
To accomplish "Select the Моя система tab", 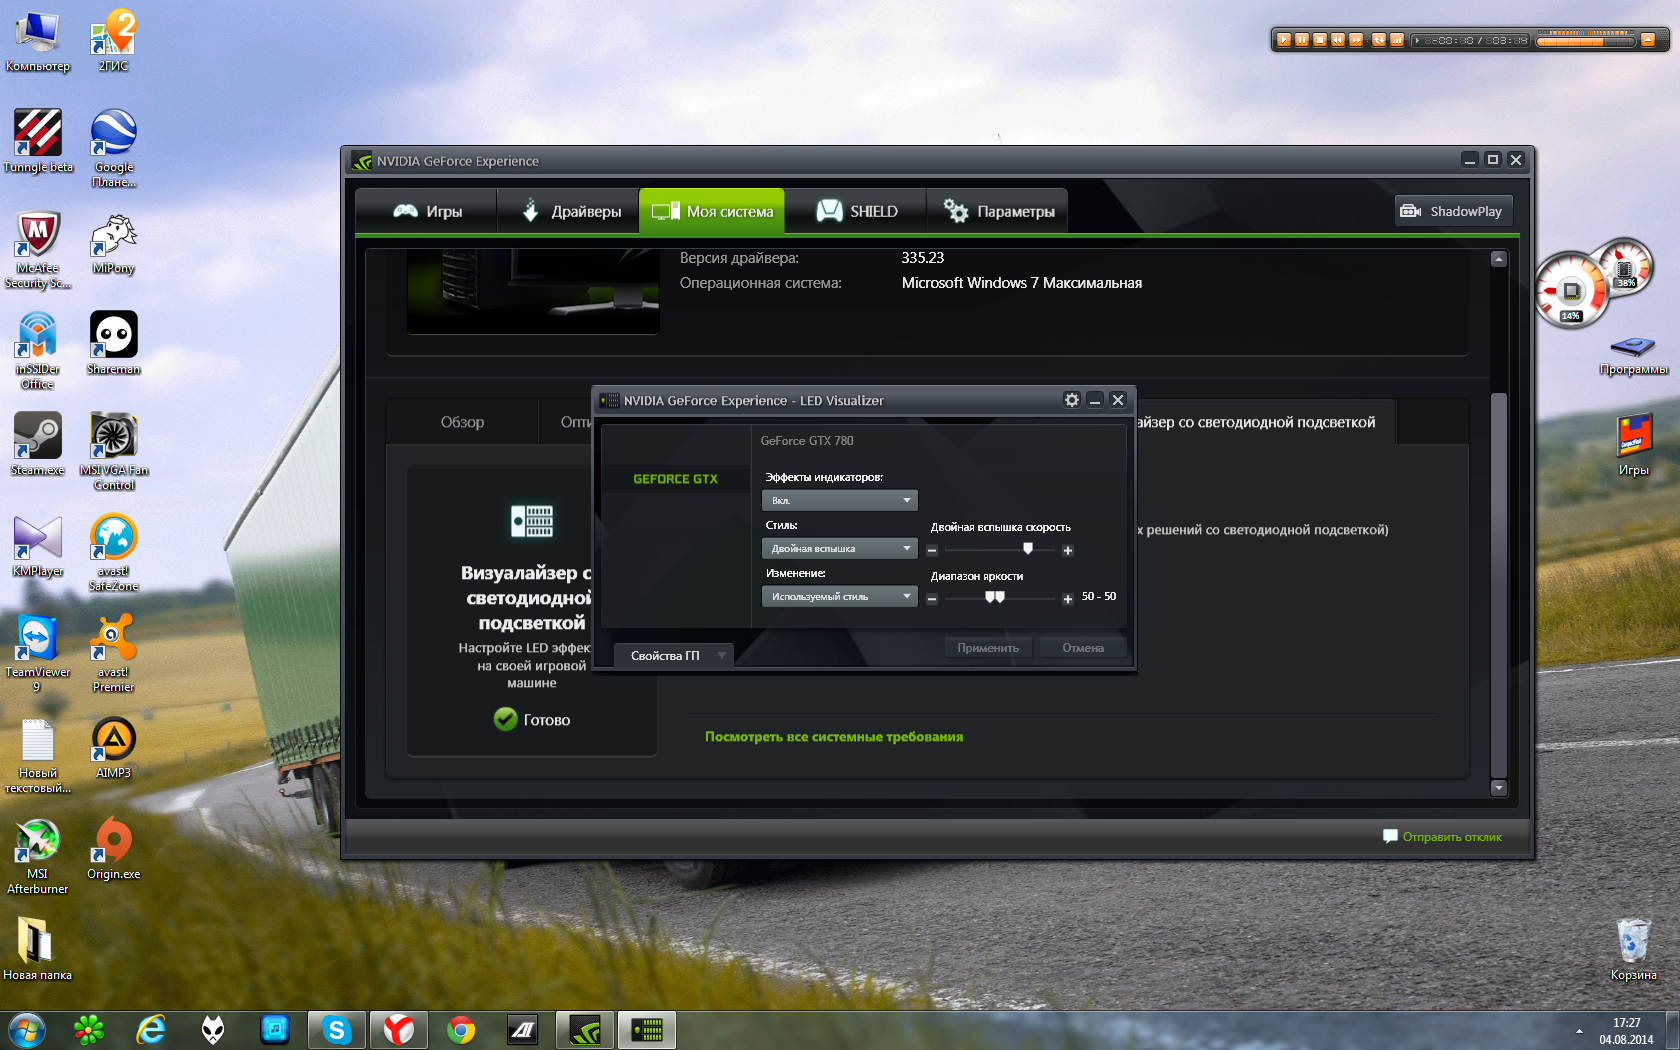I will point(712,211).
